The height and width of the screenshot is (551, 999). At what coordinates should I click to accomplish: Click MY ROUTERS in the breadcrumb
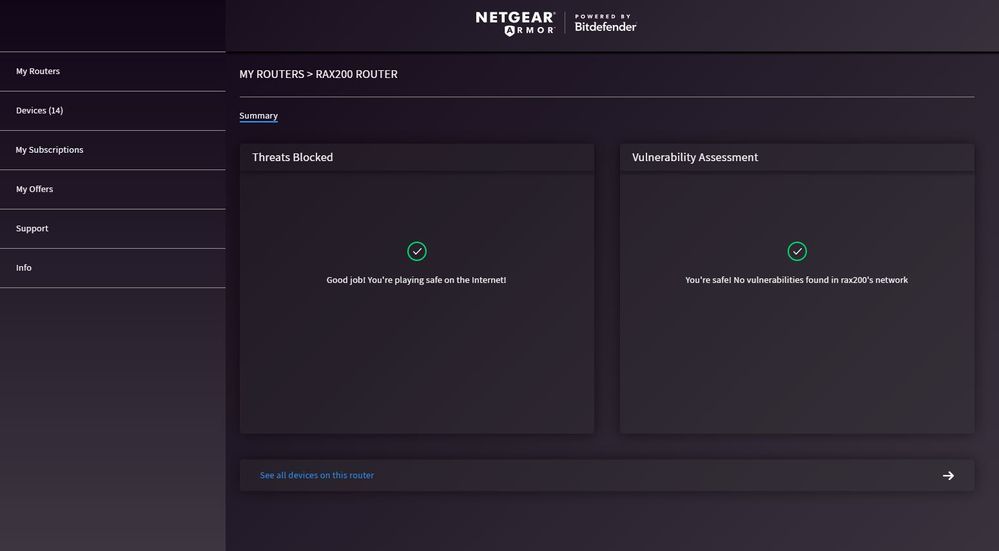(x=271, y=75)
